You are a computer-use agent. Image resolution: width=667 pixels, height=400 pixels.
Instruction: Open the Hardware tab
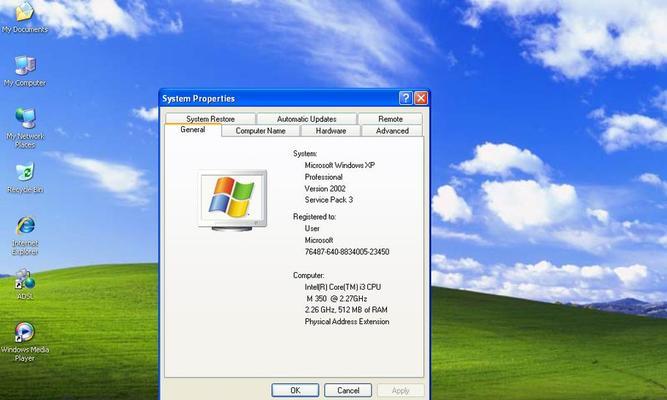331,131
